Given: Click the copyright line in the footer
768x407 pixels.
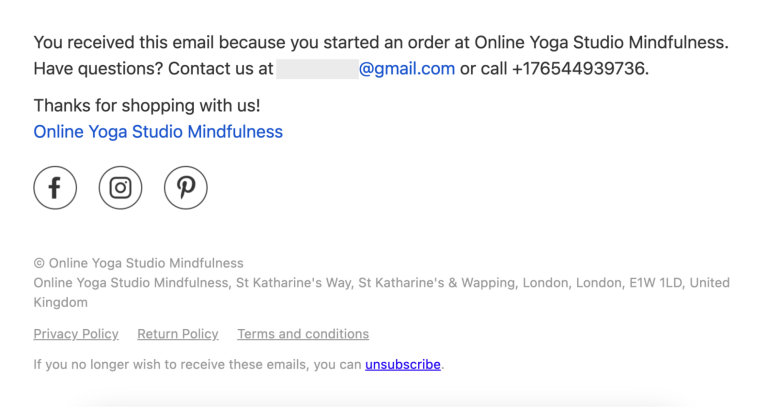Looking at the screenshot, I should (x=138, y=263).
